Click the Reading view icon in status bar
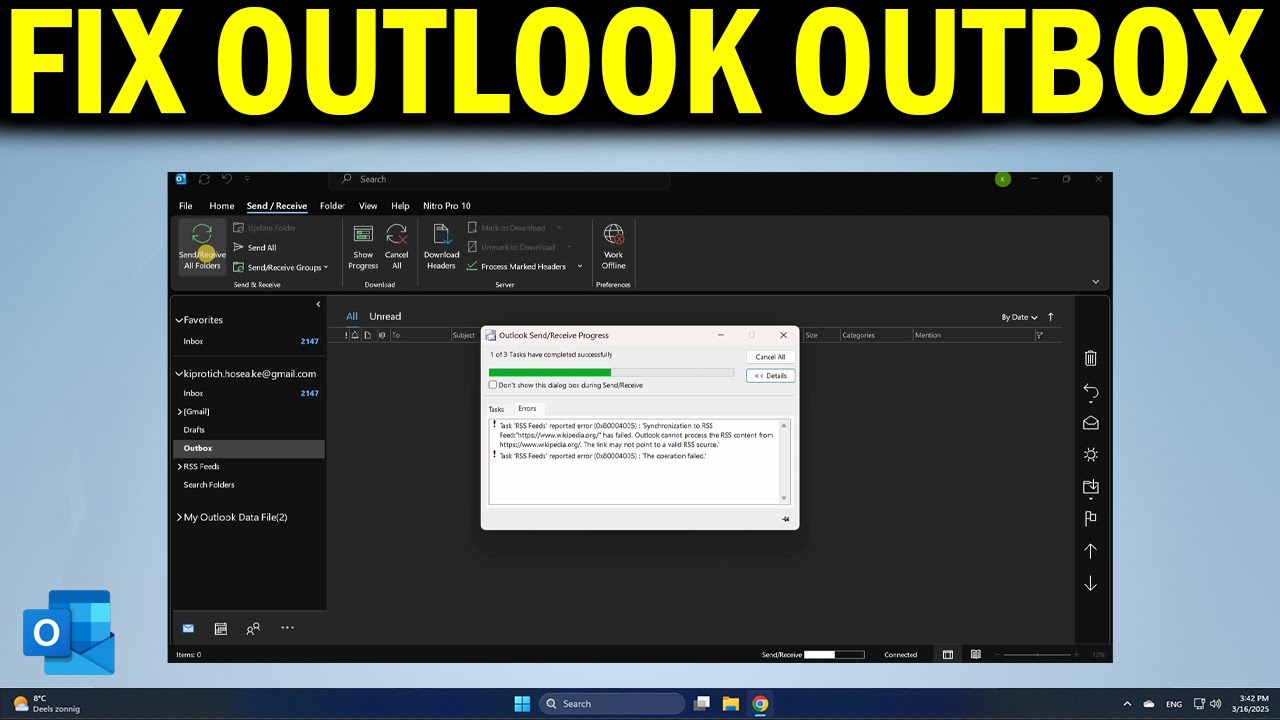The image size is (1280, 720). [x=976, y=655]
